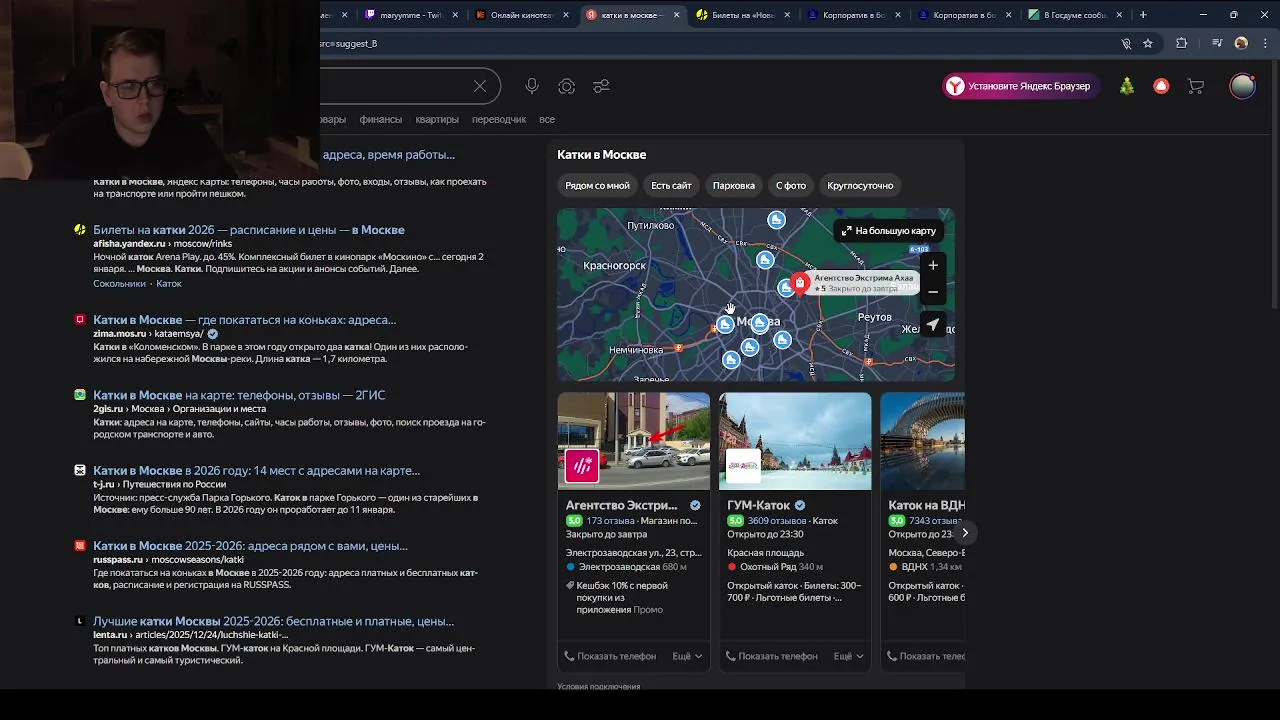The width and height of the screenshot is (1280, 720).
Task: Click verified badge next to ГУМ-Каток
Action: pos(800,506)
